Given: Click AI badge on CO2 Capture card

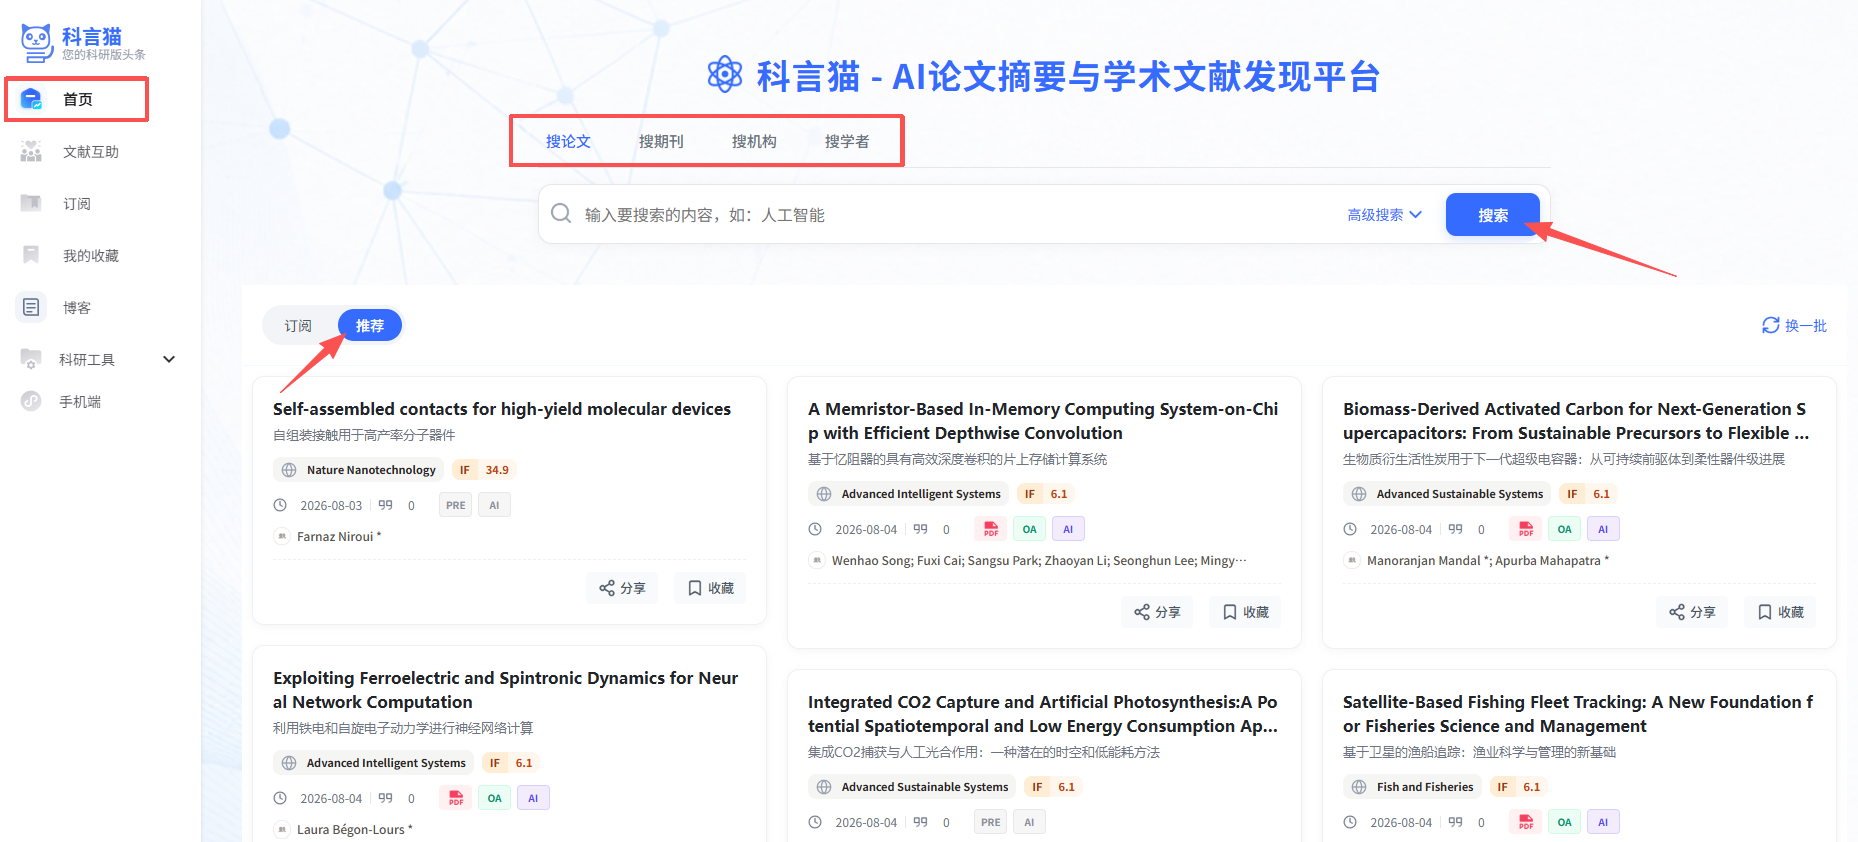Looking at the screenshot, I should [x=1029, y=822].
